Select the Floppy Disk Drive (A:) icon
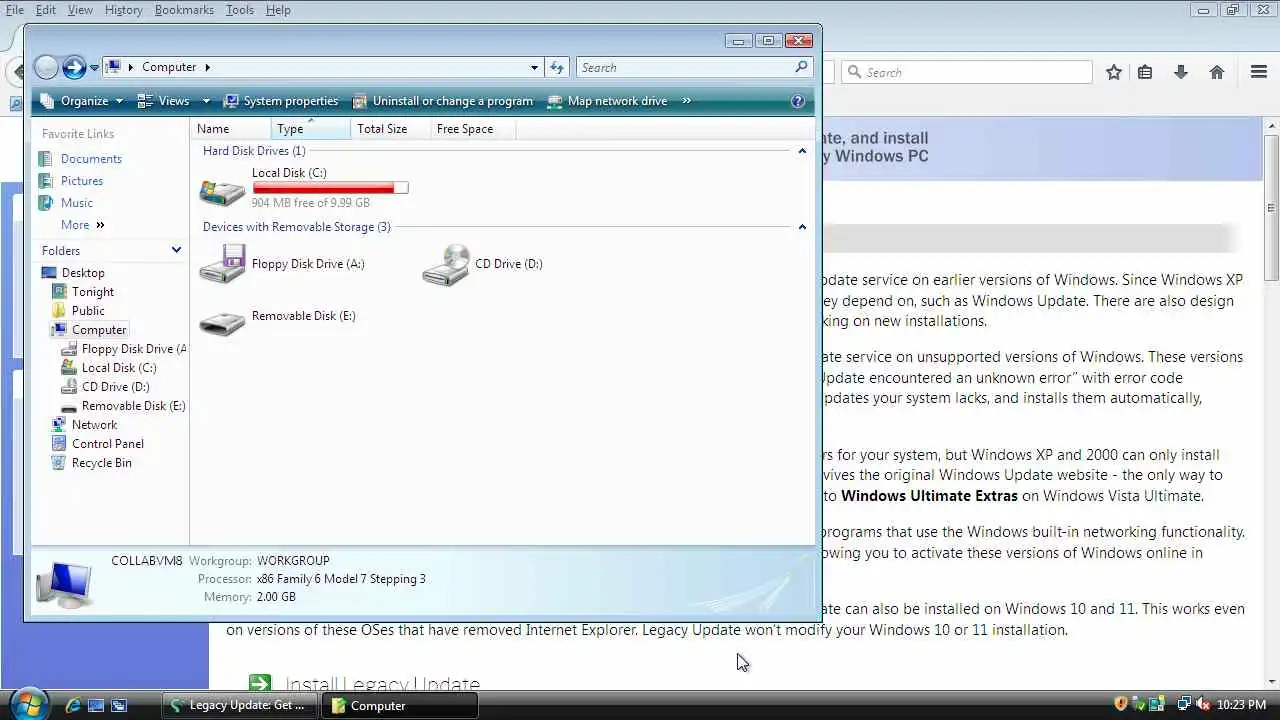Image resolution: width=1280 pixels, height=720 pixels. [222, 264]
